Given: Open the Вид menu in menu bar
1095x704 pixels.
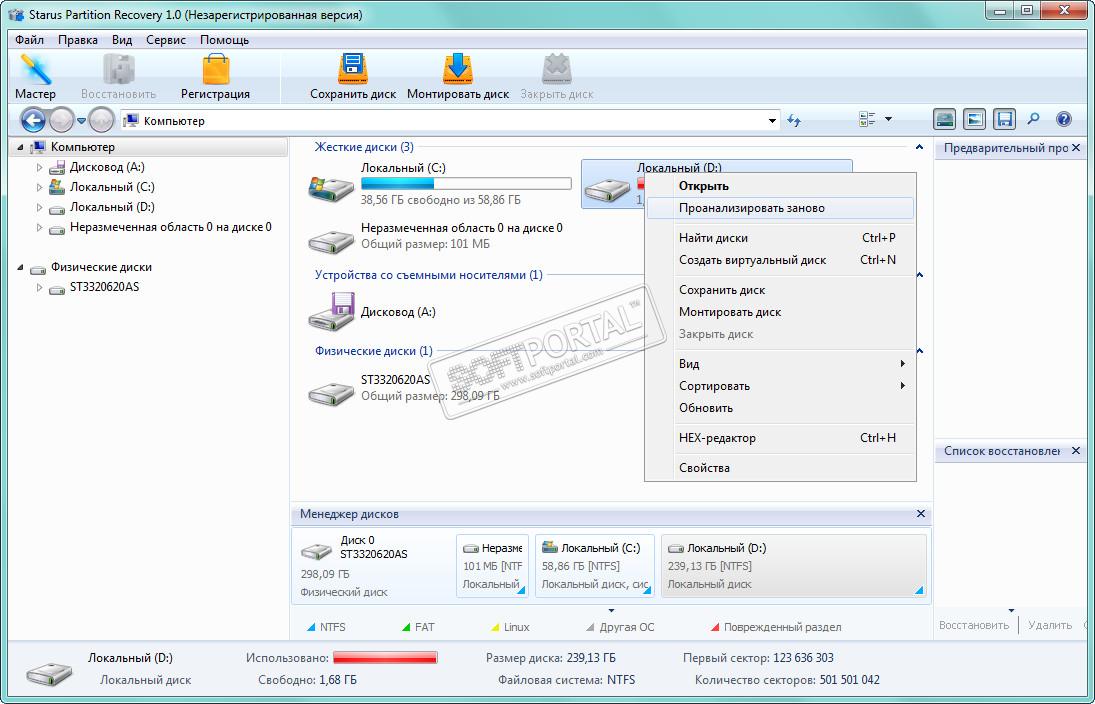Looking at the screenshot, I should coord(122,40).
